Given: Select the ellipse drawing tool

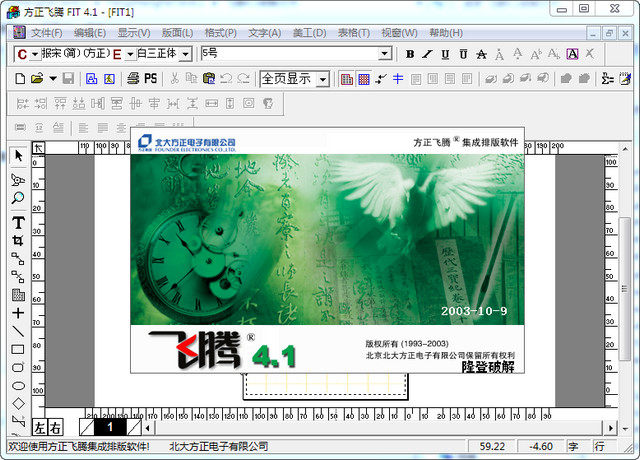Looking at the screenshot, I should coord(18,385).
